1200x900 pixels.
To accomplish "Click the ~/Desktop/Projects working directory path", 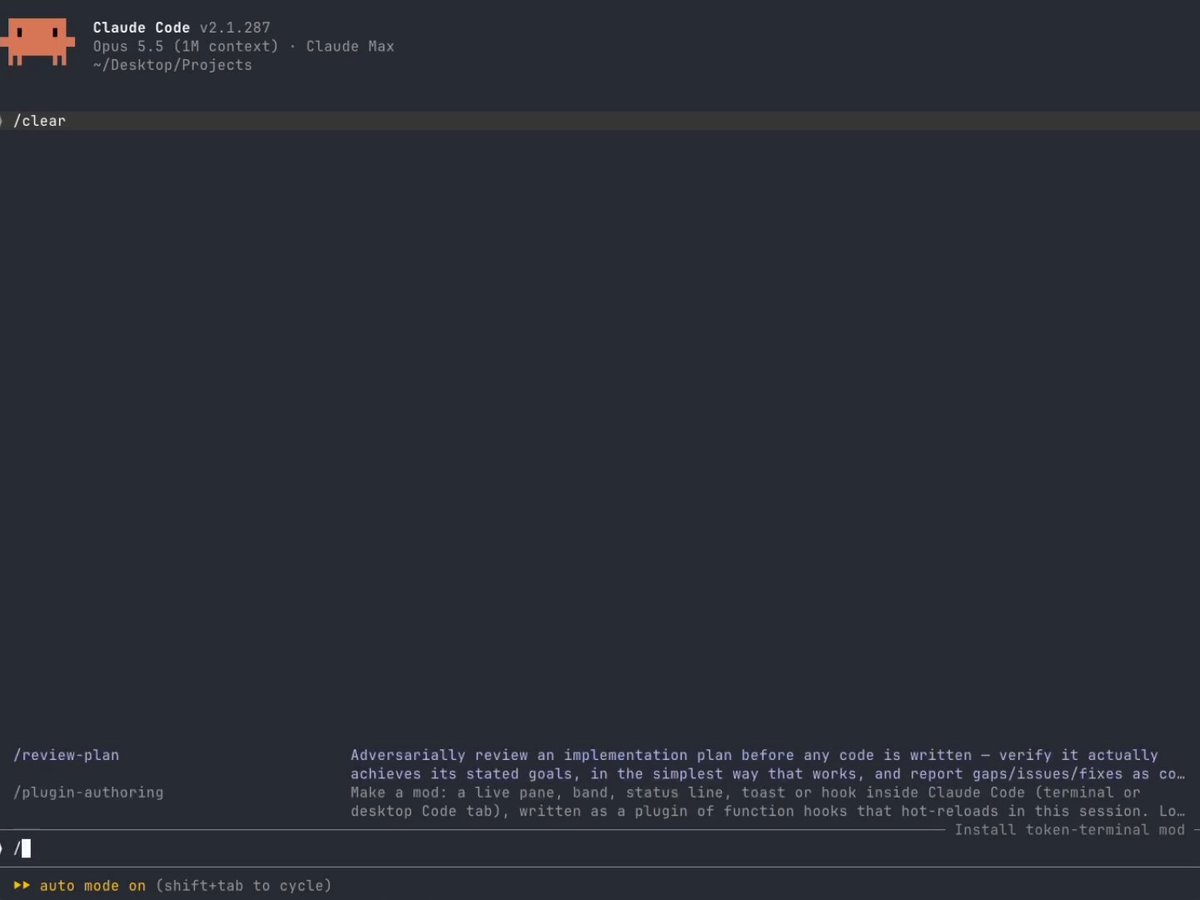I will point(172,66).
